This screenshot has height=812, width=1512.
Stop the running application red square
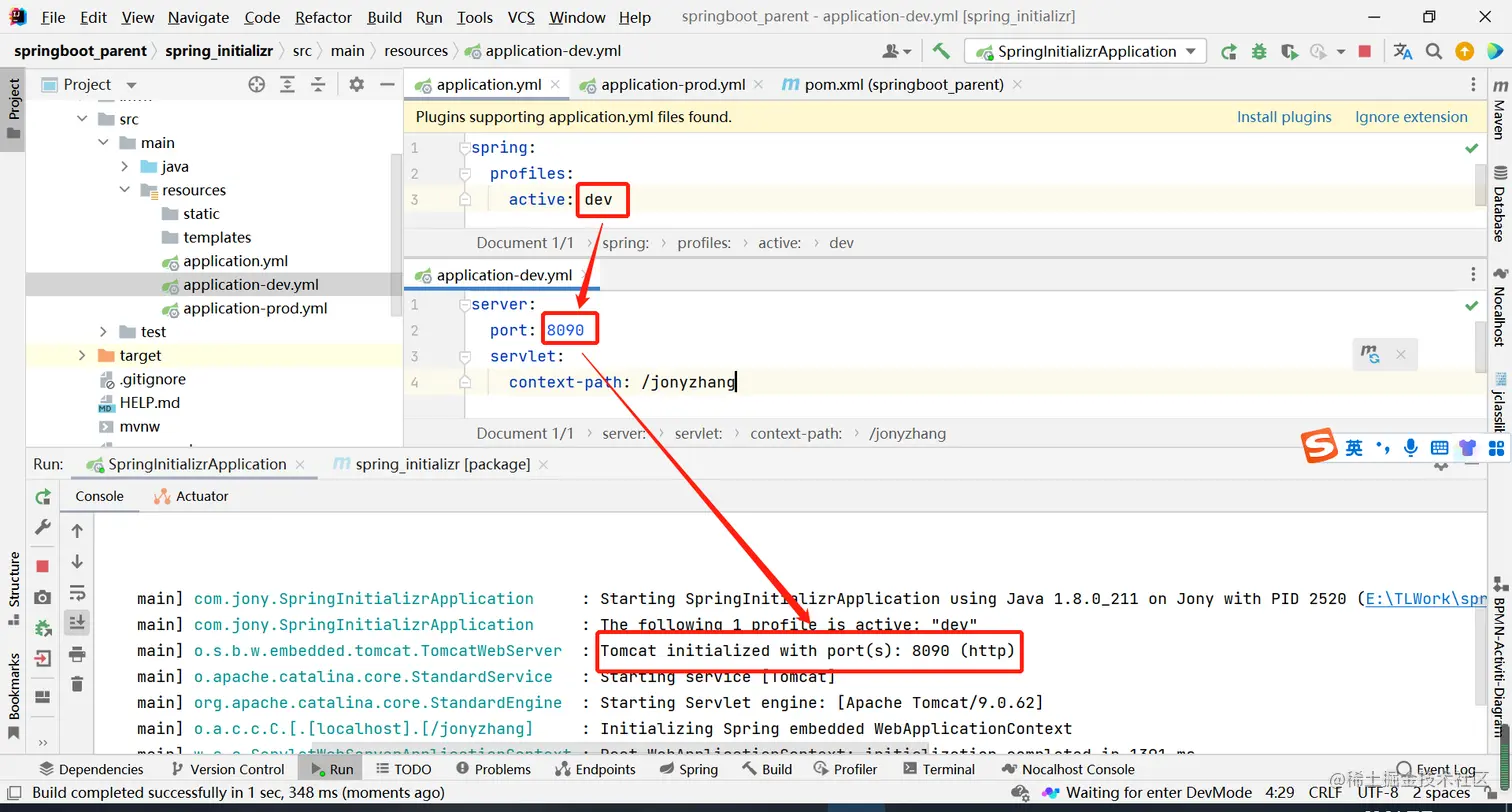pos(1365,51)
